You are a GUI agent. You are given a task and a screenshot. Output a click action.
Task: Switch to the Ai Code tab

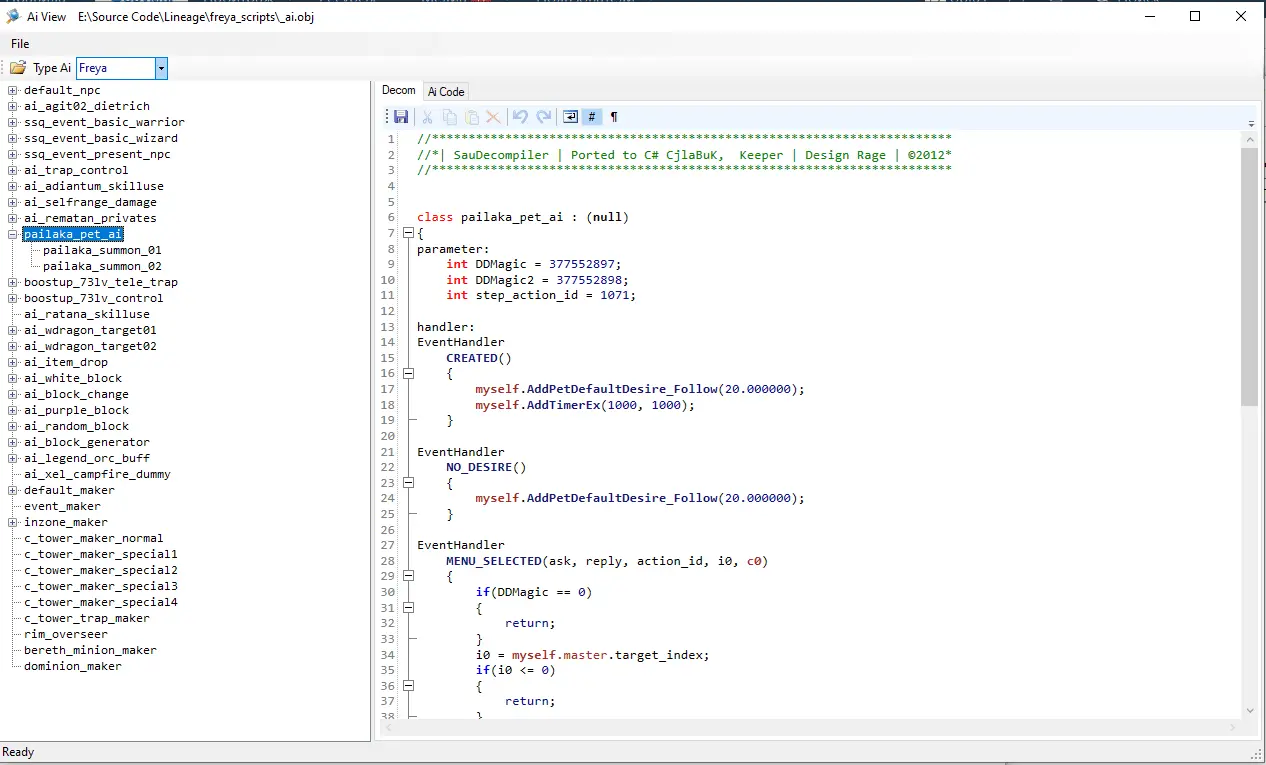coord(446,91)
